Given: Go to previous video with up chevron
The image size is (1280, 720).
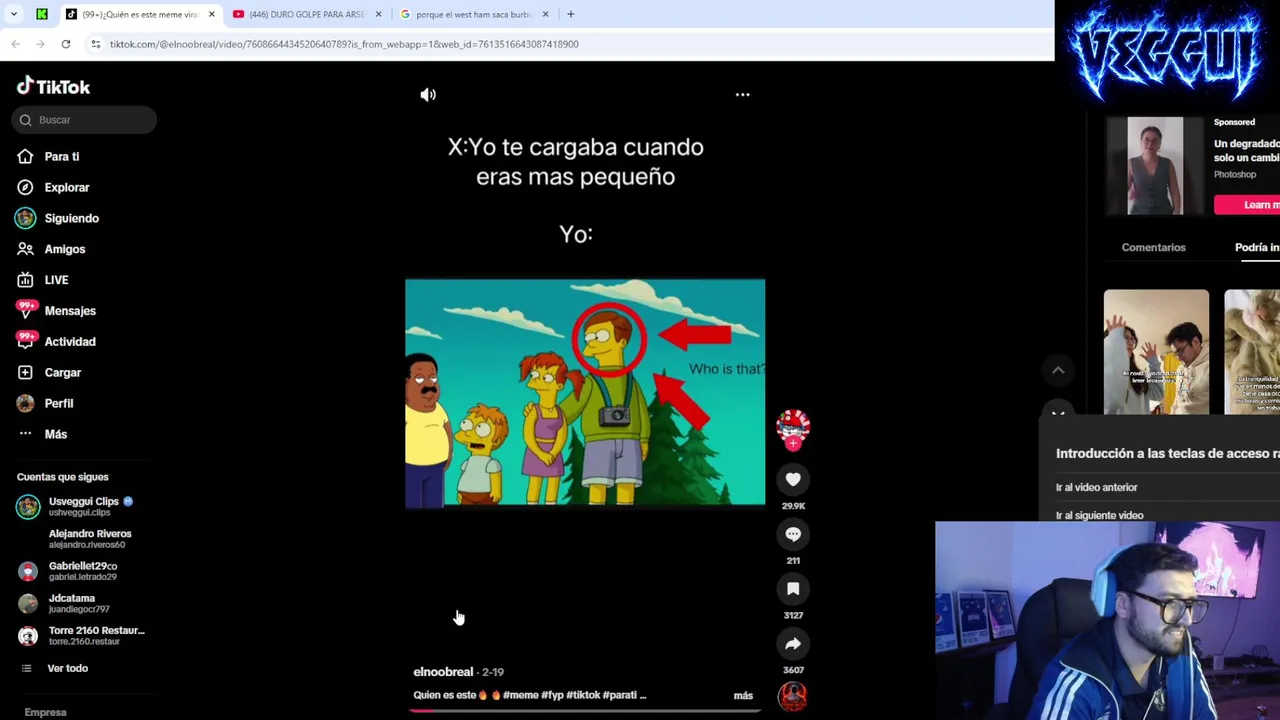Looking at the screenshot, I should 1058,371.
